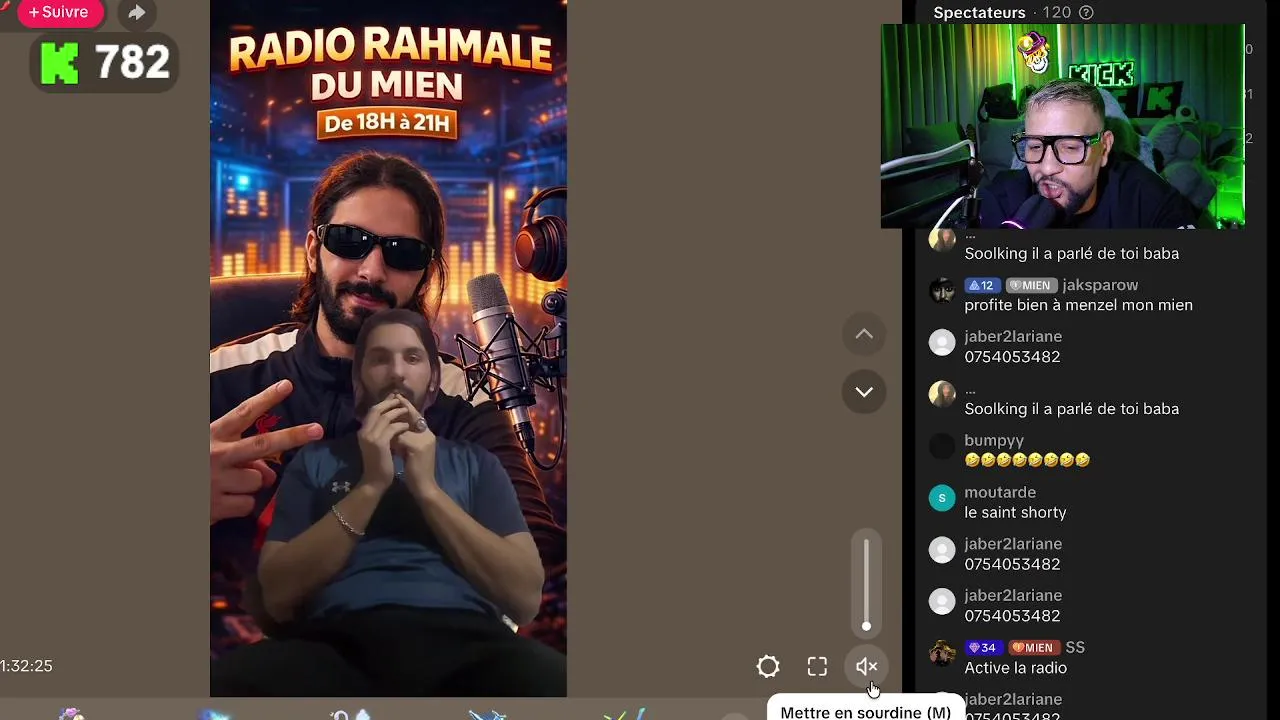The image size is (1280, 720).
Task: Open the Spectateurs help icon
Action: [1086, 13]
